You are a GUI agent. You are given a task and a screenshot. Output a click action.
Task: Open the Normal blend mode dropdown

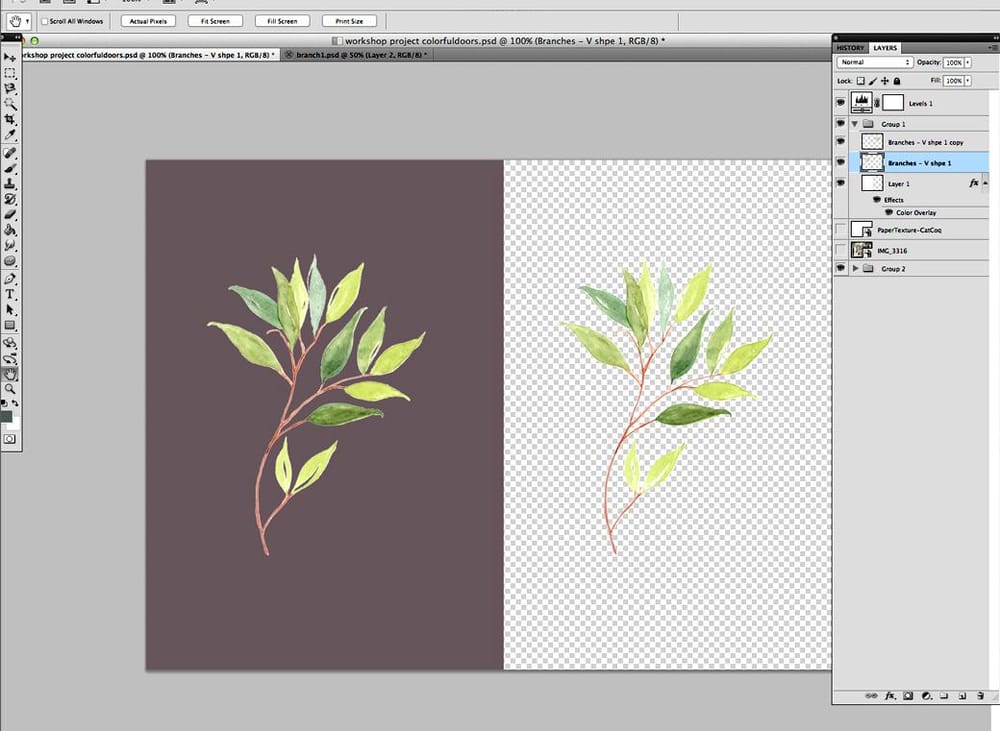875,62
